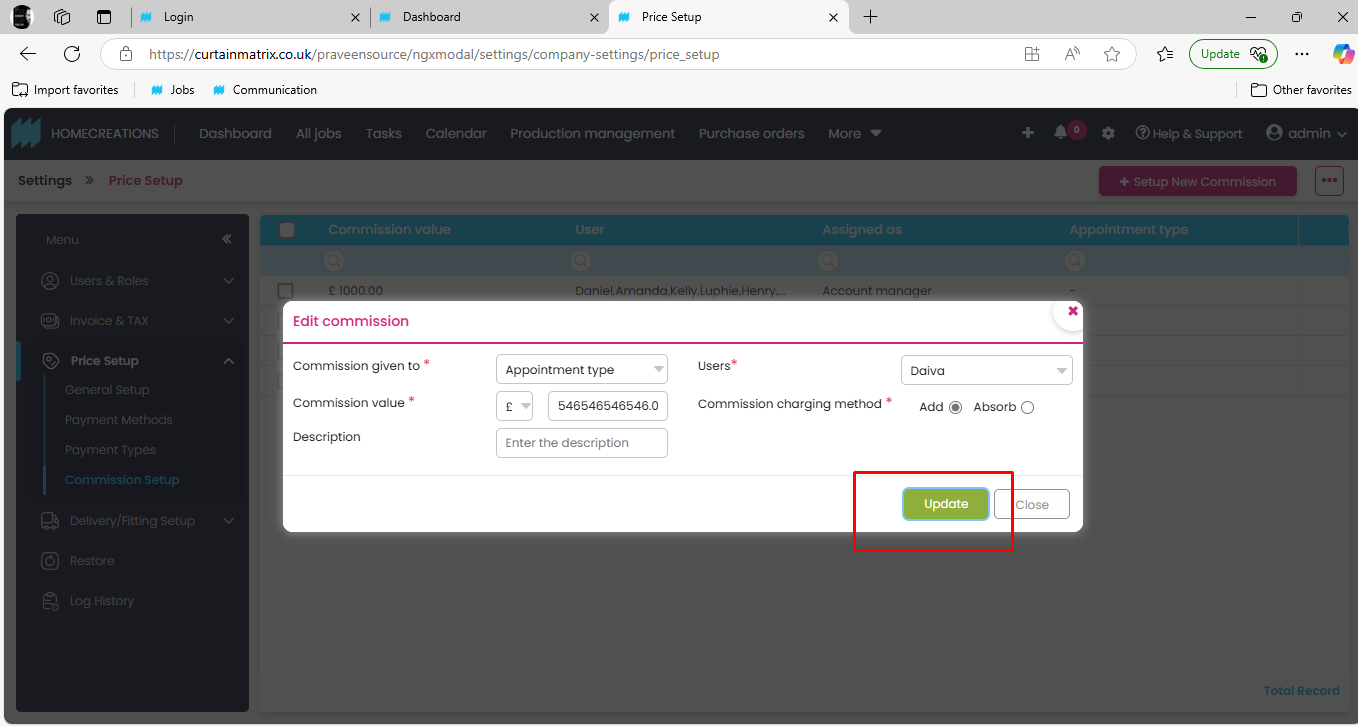Click the plus icon in header
Screen dimensions: 1358x726
1027,133
